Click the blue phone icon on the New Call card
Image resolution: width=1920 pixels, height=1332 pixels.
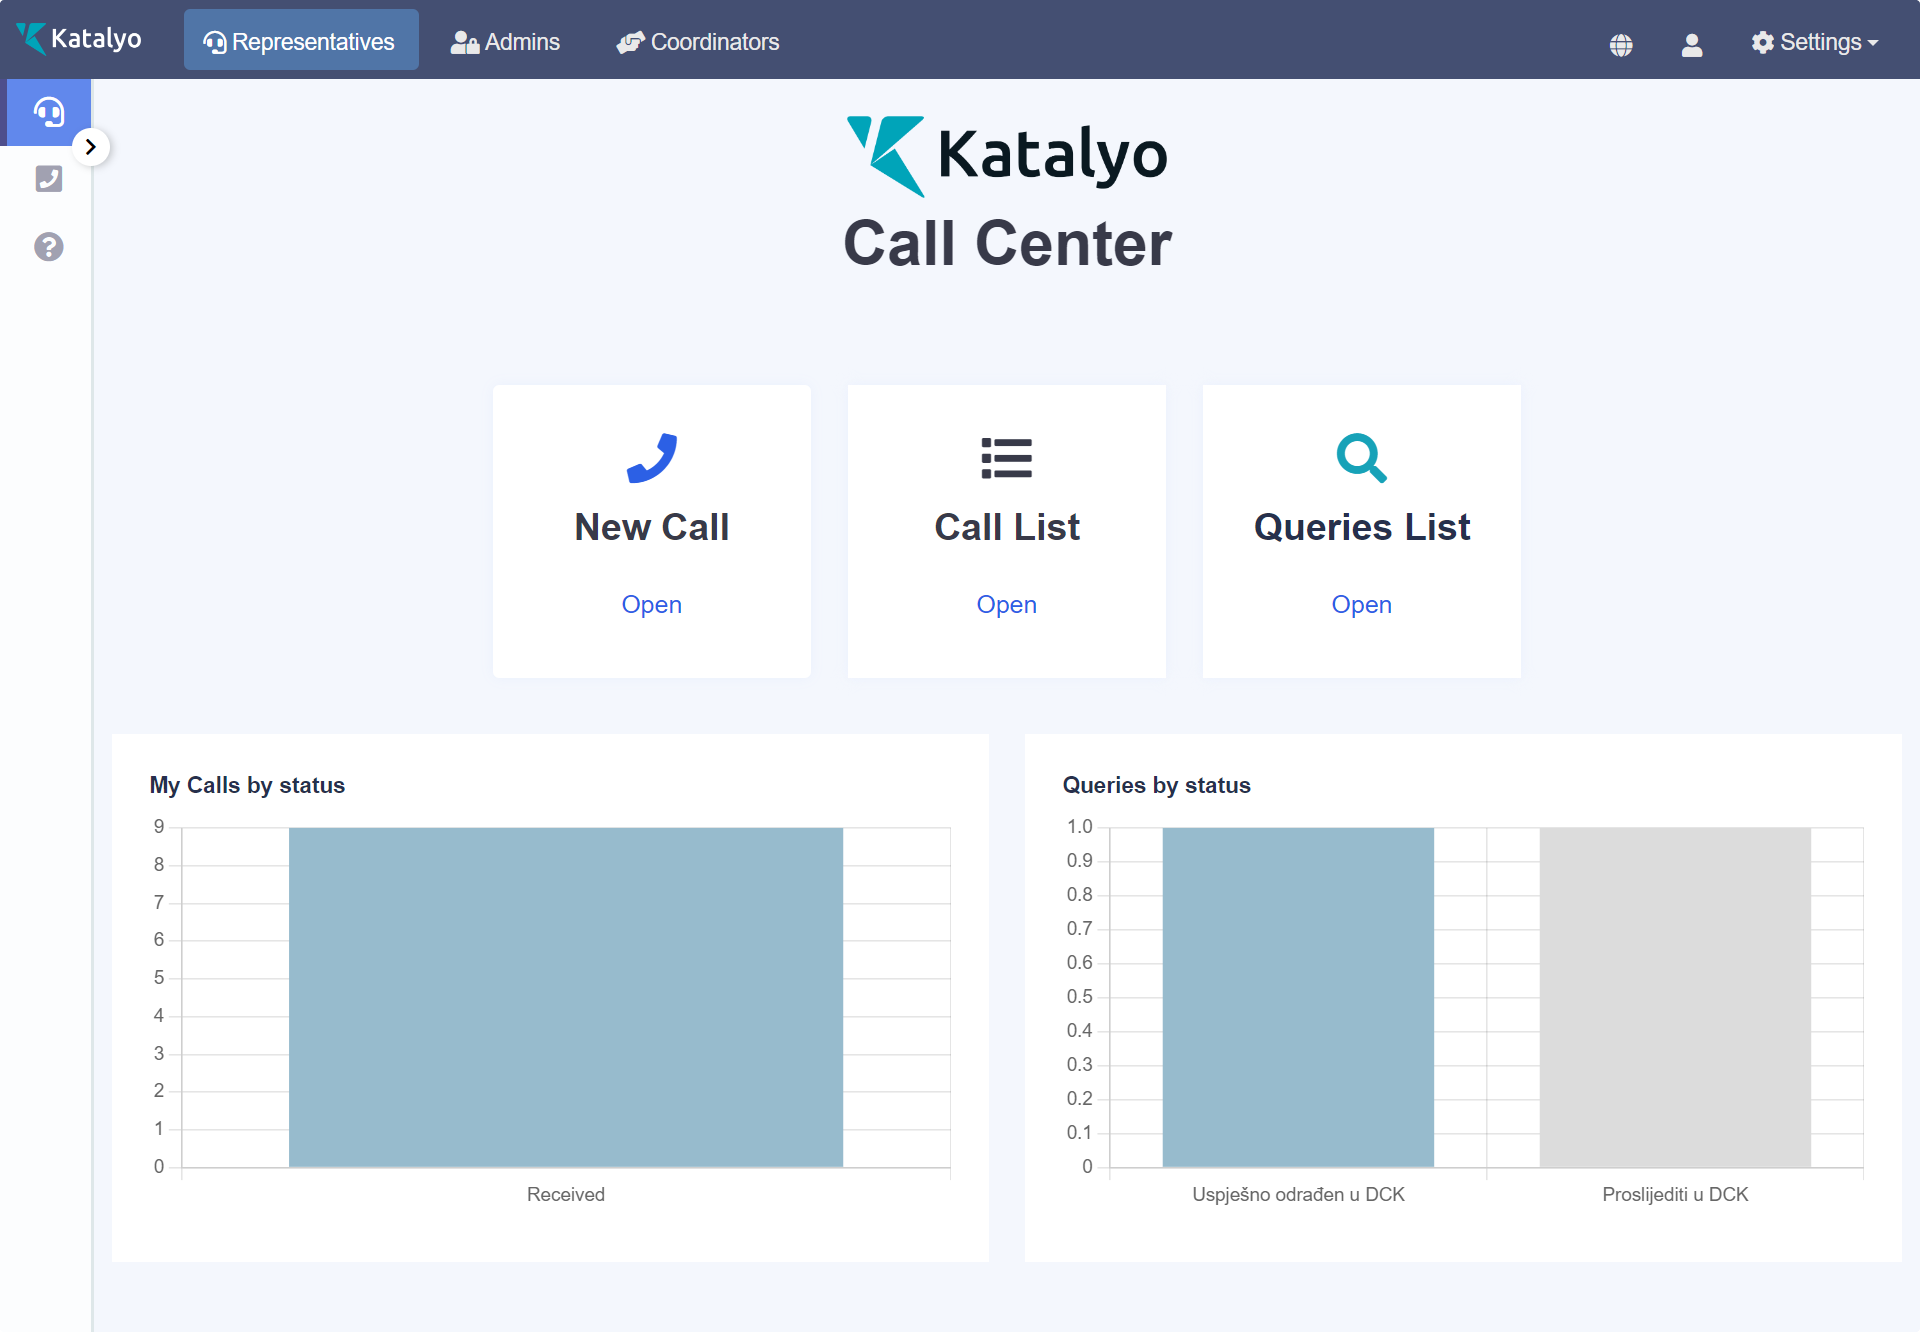tap(651, 458)
